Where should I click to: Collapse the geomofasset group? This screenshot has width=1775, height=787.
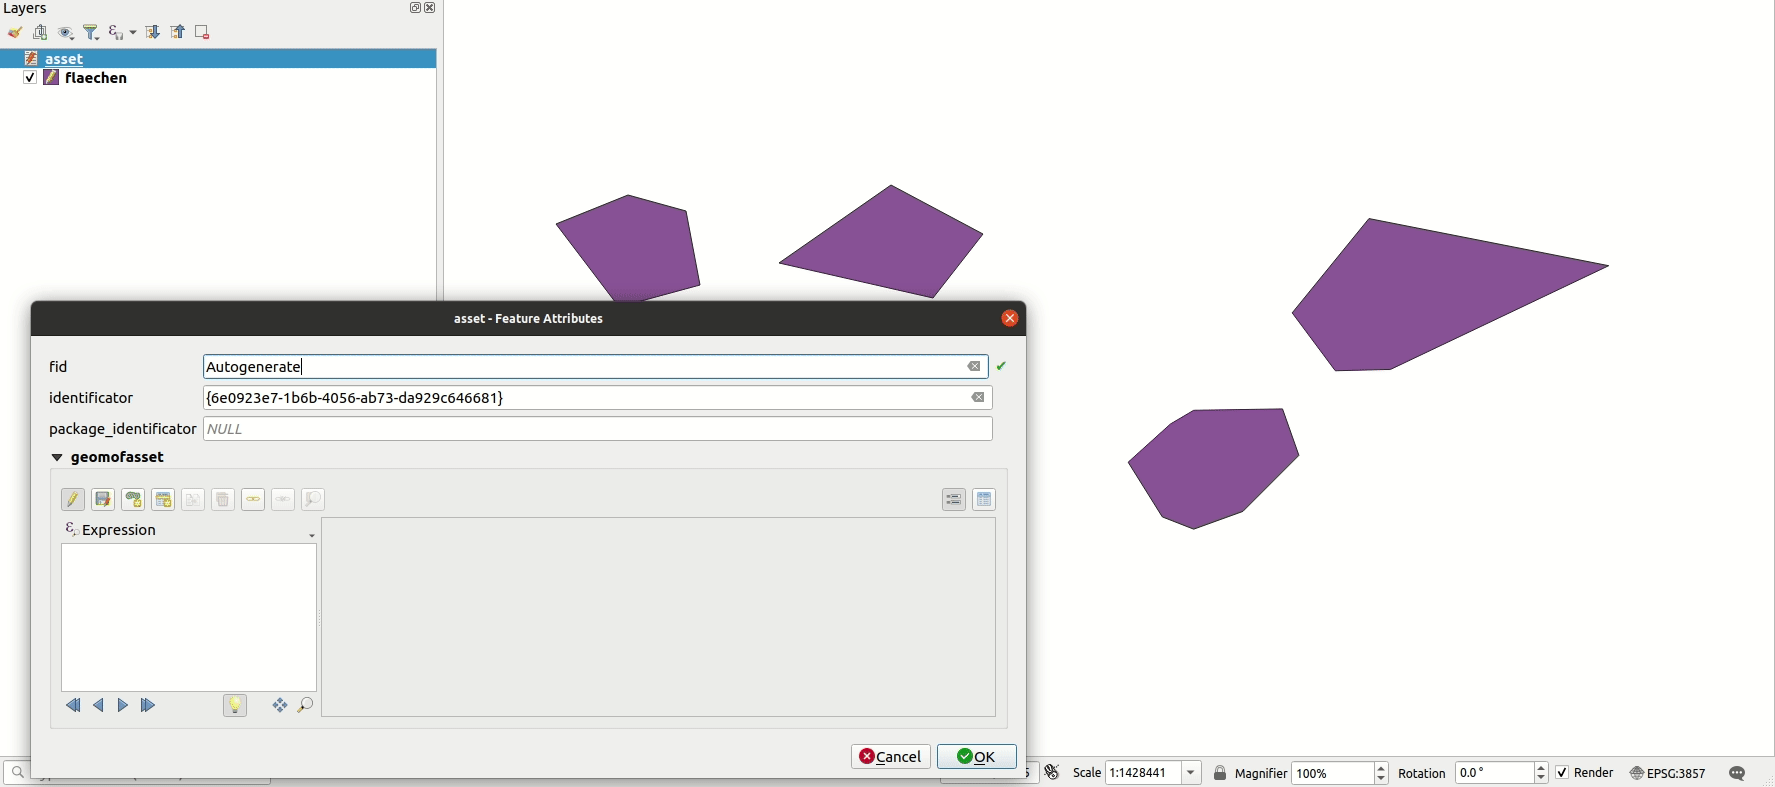pyautogui.click(x=57, y=458)
